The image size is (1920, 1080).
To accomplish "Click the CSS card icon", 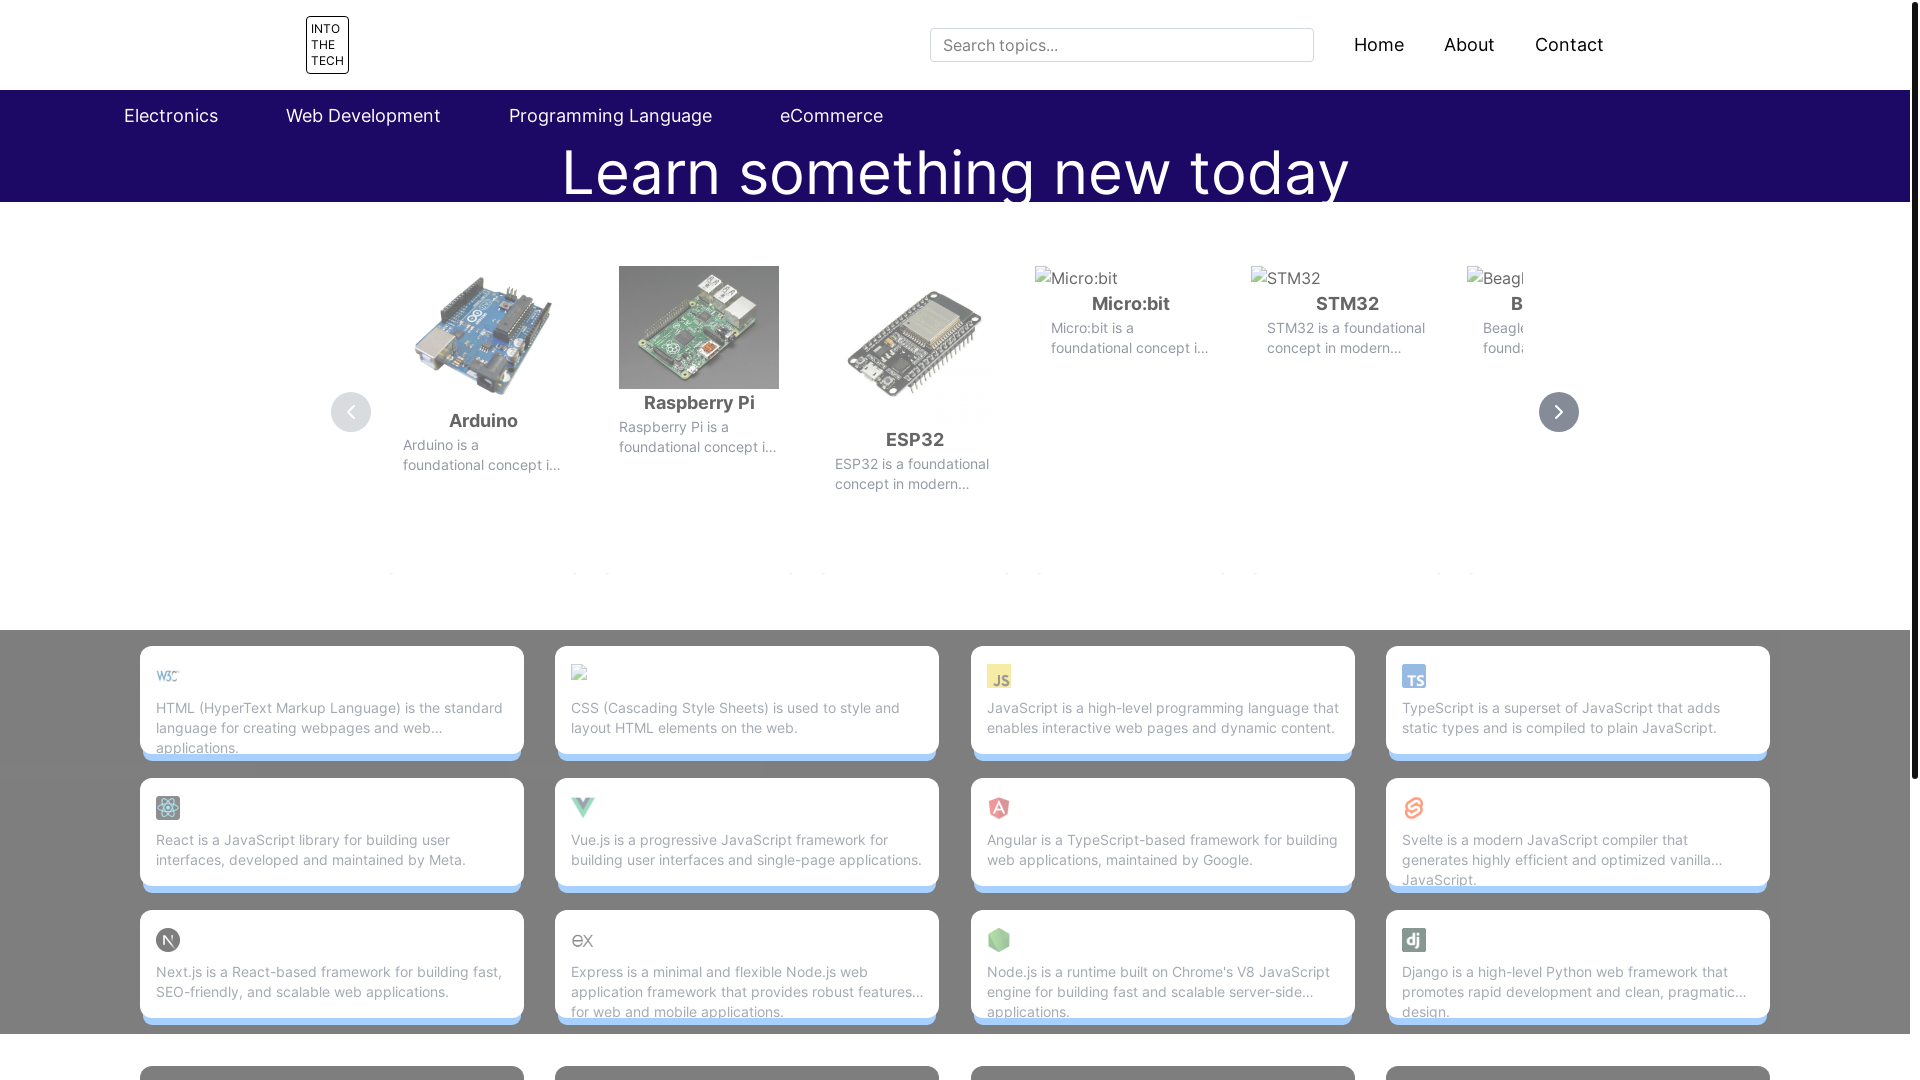I will pyautogui.click(x=579, y=672).
